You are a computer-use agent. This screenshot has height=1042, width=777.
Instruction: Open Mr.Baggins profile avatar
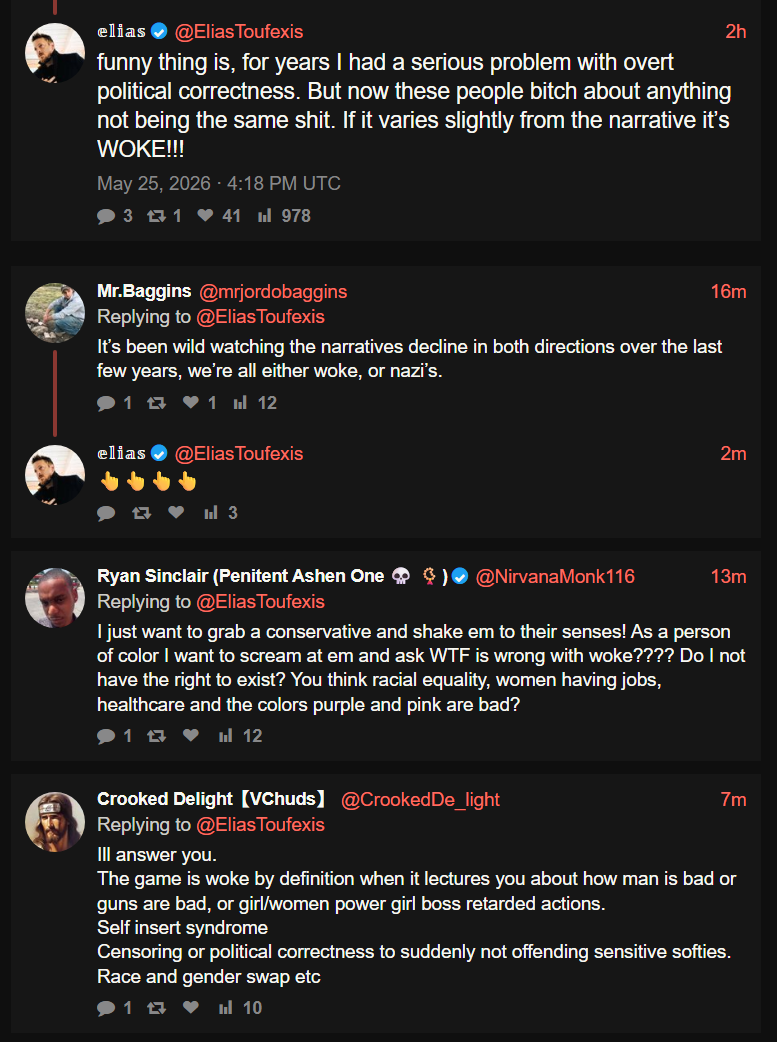pyautogui.click(x=55, y=312)
